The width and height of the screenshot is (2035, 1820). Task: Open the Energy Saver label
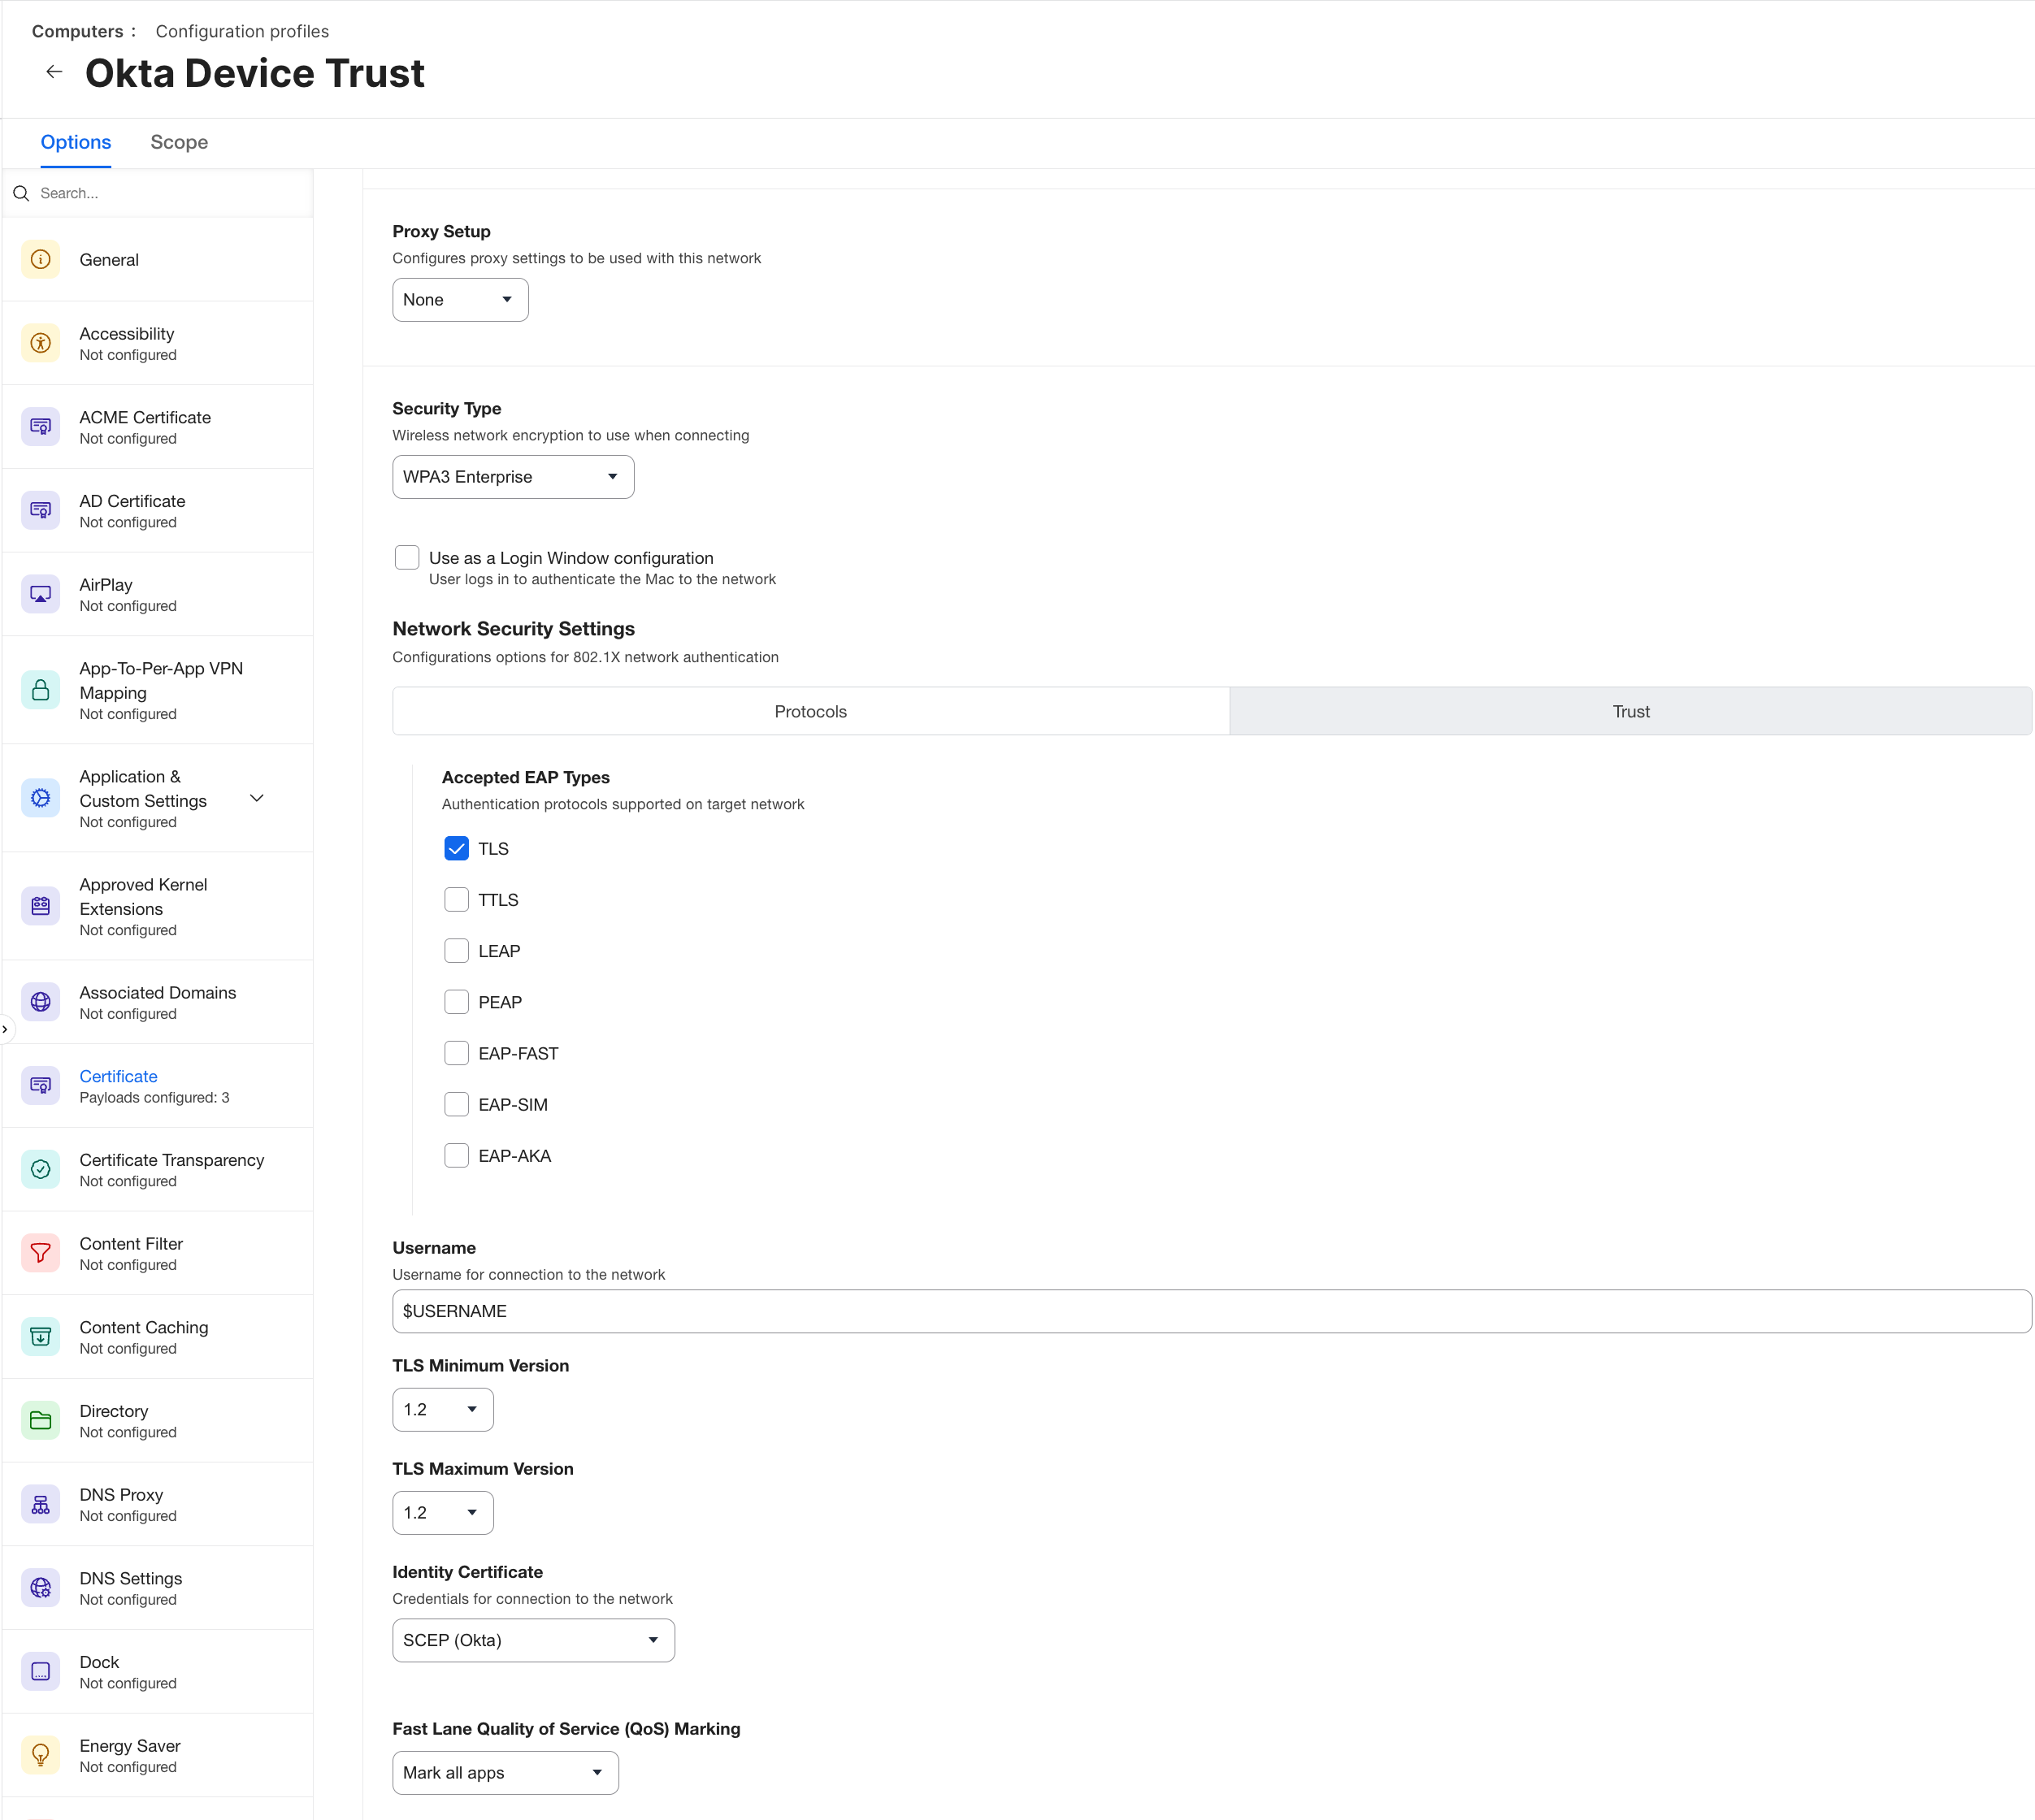pyautogui.click(x=130, y=1746)
